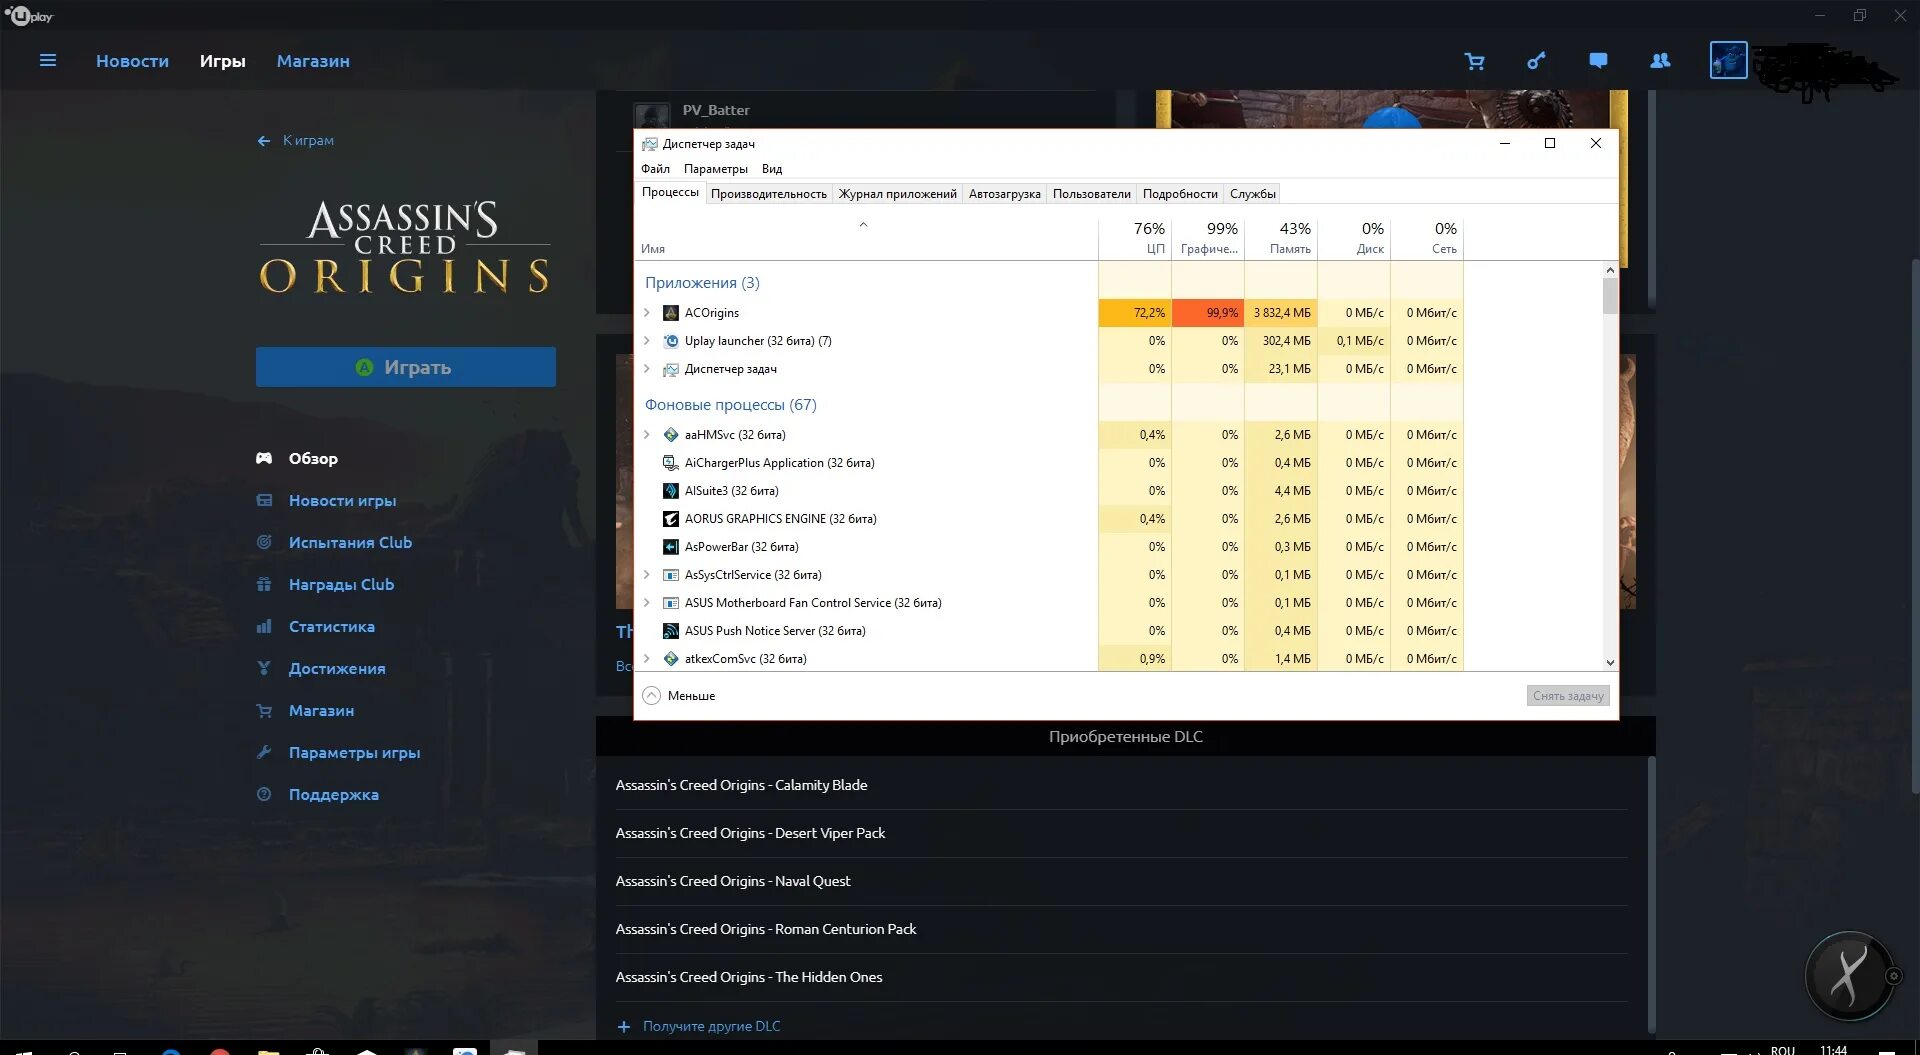
Task: Click the wrench icon beside Параметры игры
Action: click(x=264, y=752)
